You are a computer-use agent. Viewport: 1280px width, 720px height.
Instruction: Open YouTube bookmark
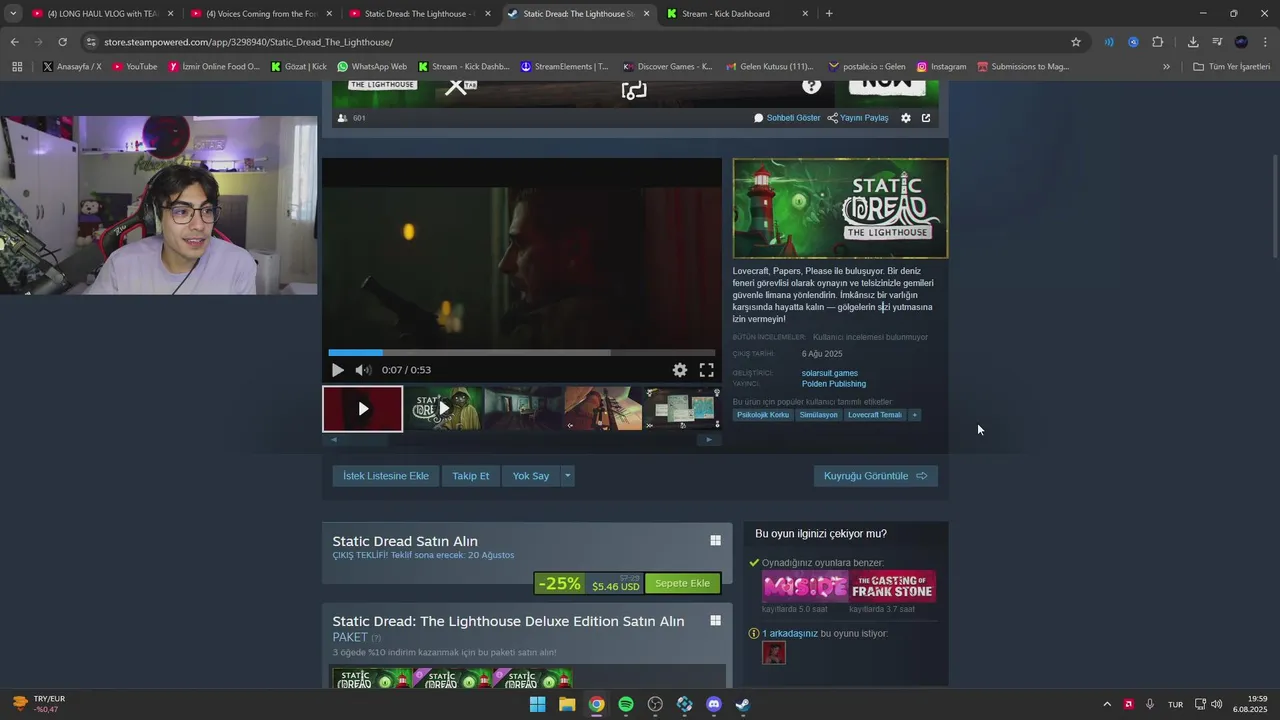tap(134, 67)
